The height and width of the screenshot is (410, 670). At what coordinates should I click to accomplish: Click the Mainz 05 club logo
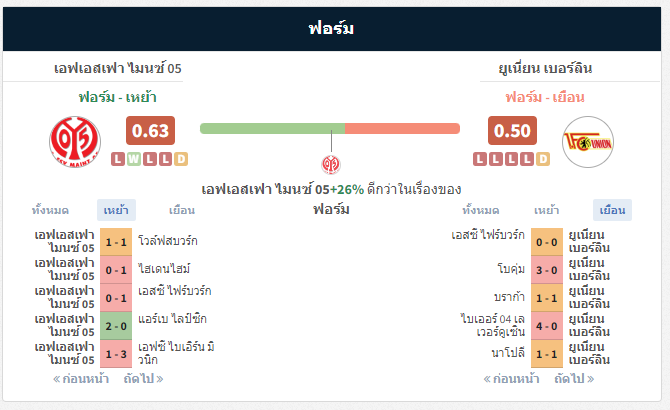click(x=75, y=142)
